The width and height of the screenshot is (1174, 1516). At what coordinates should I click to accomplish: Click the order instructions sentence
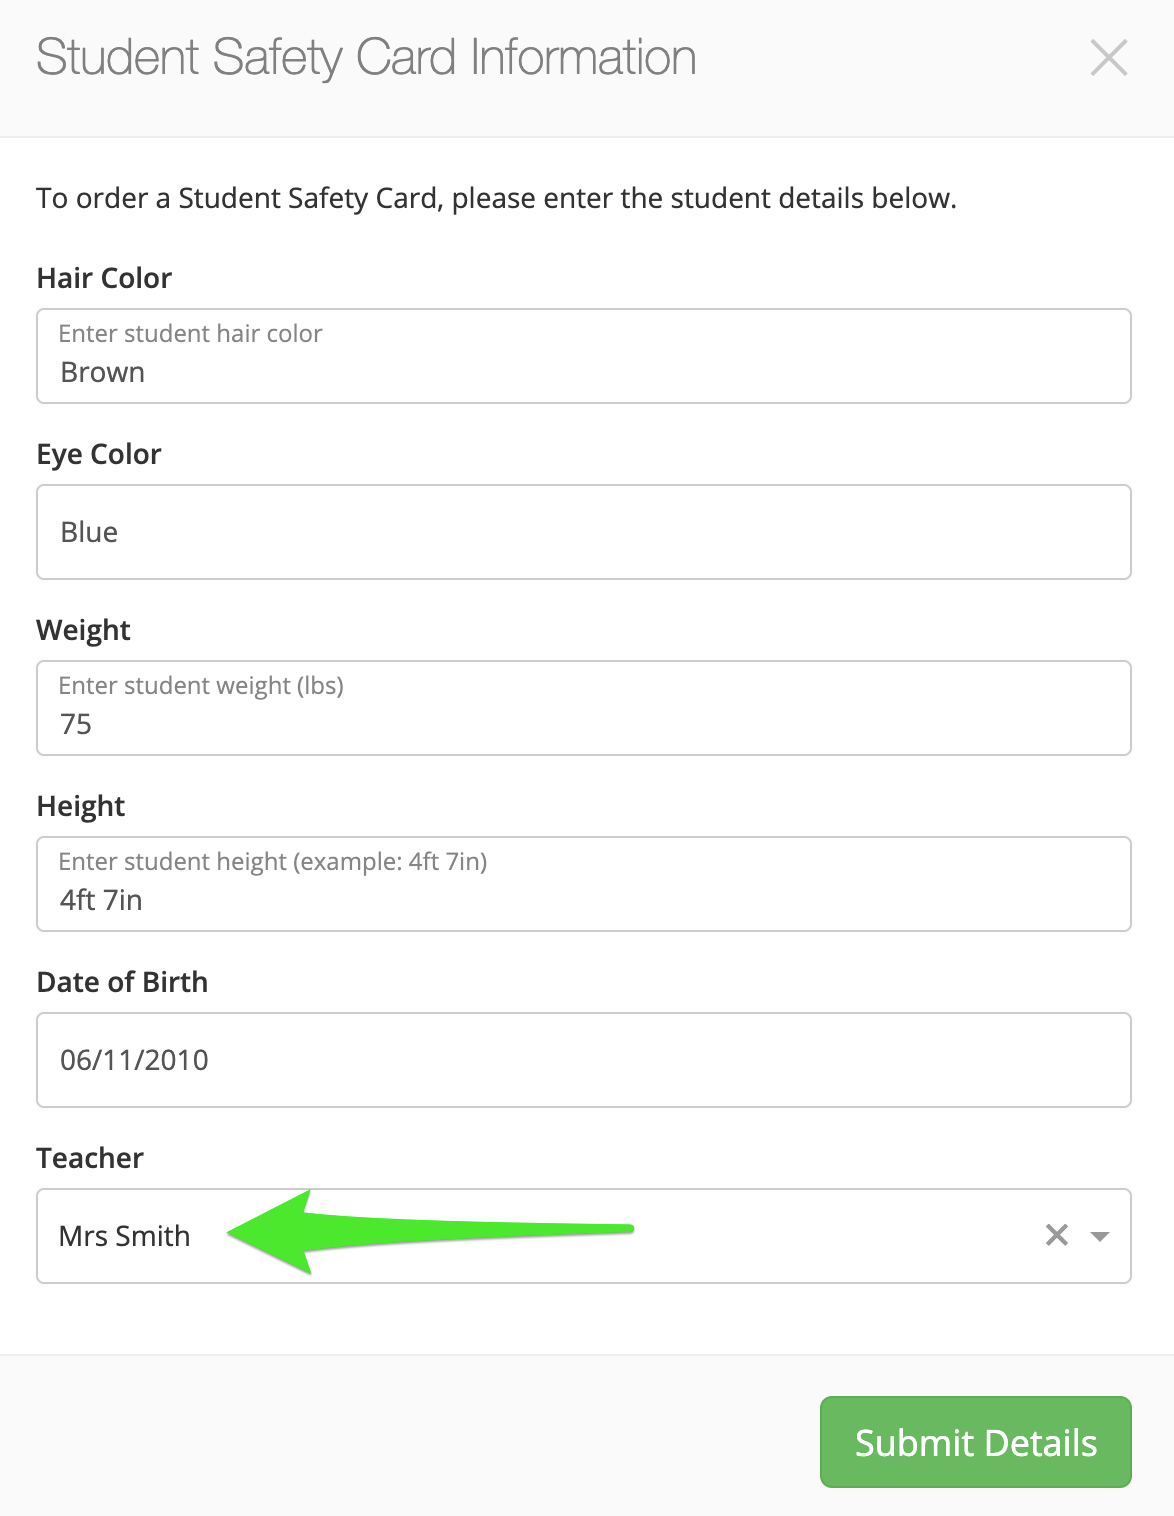pyautogui.click(x=497, y=198)
